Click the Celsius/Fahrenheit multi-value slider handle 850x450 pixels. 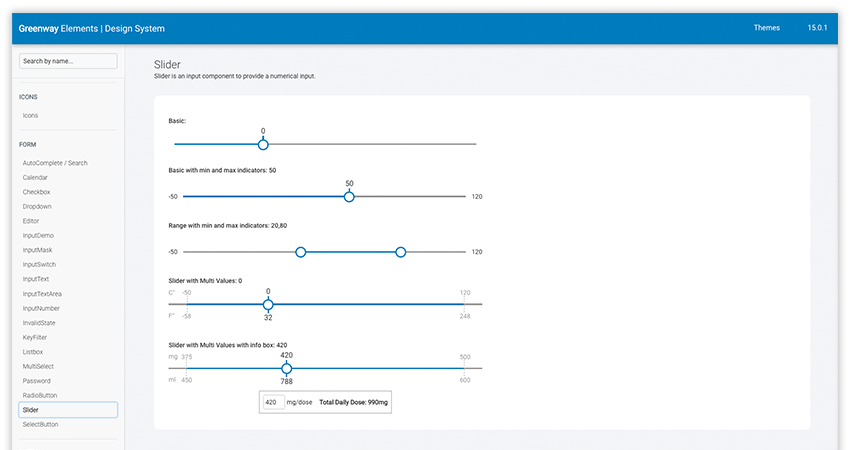click(x=268, y=304)
